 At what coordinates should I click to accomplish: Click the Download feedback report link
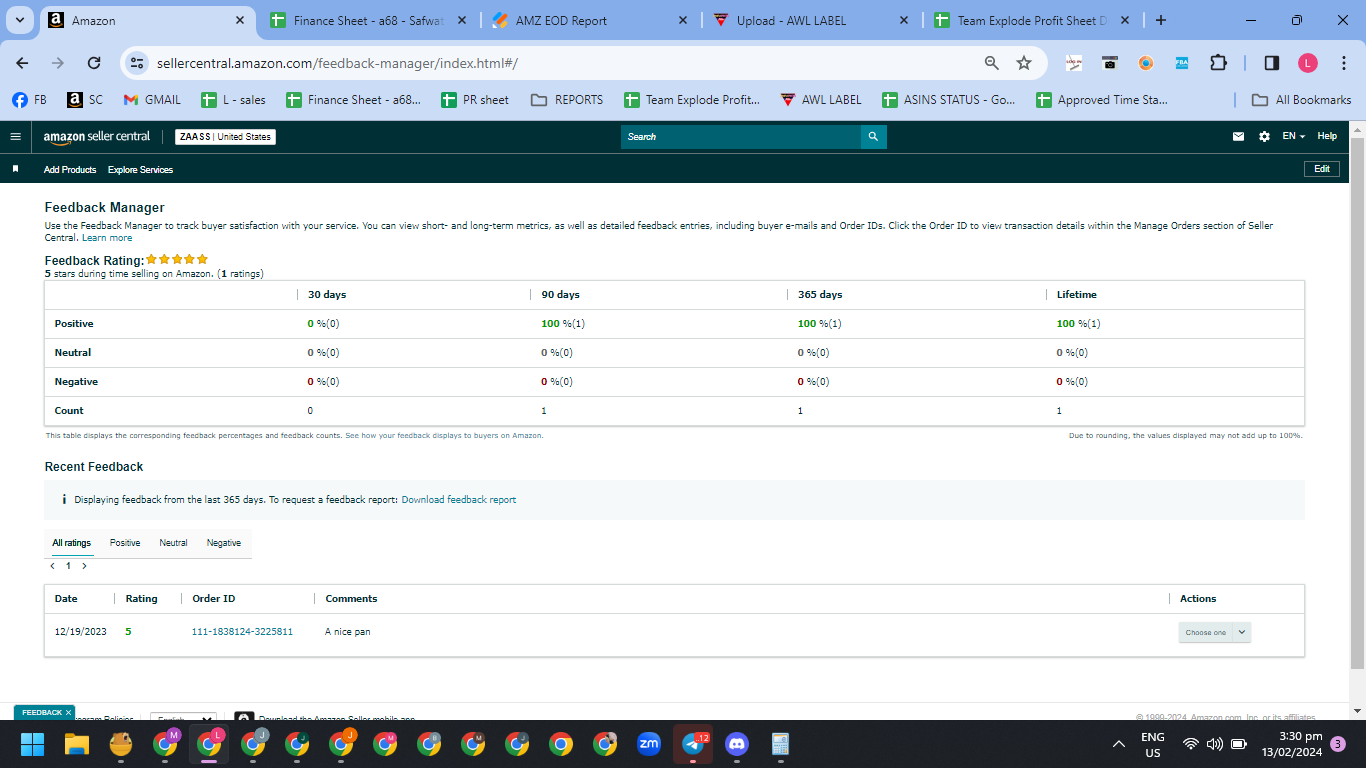[459, 499]
